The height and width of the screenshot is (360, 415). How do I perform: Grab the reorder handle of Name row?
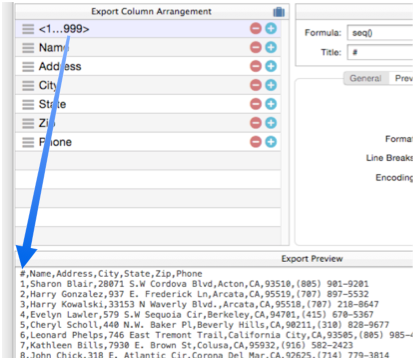pyautogui.click(x=28, y=48)
